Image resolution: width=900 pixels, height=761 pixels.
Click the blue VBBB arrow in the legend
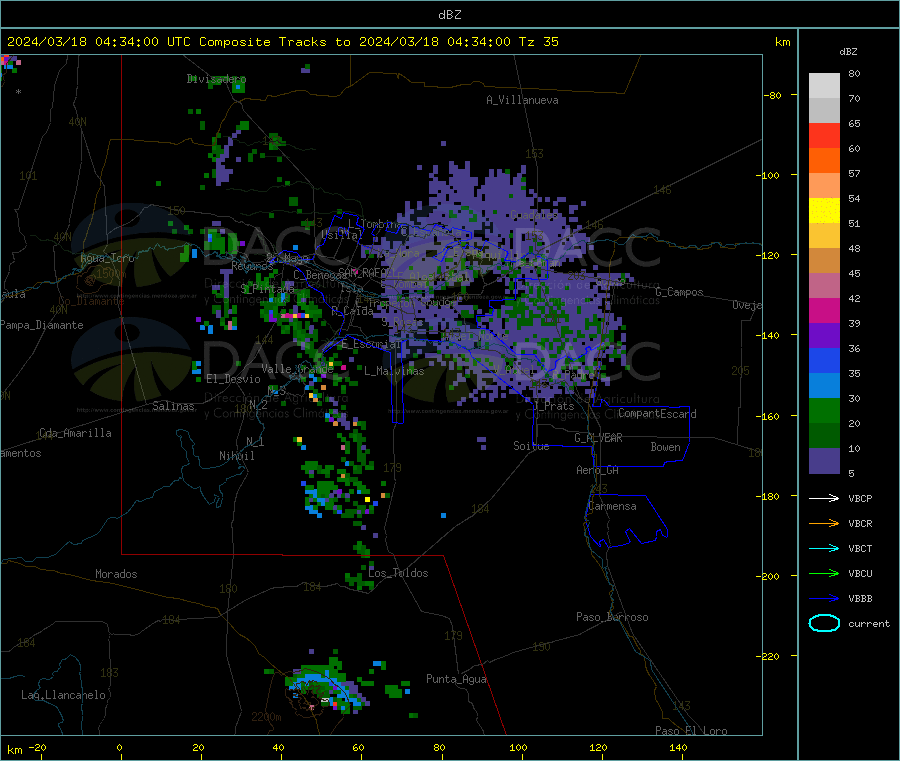pyautogui.click(x=824, y=599)
